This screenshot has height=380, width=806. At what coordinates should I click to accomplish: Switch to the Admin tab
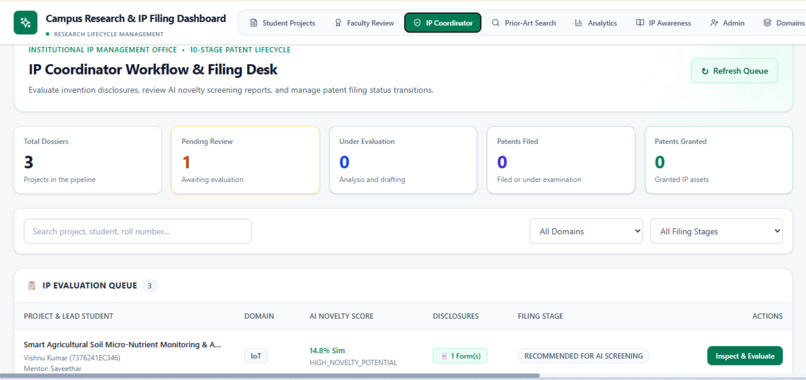[x=727, y=23]
